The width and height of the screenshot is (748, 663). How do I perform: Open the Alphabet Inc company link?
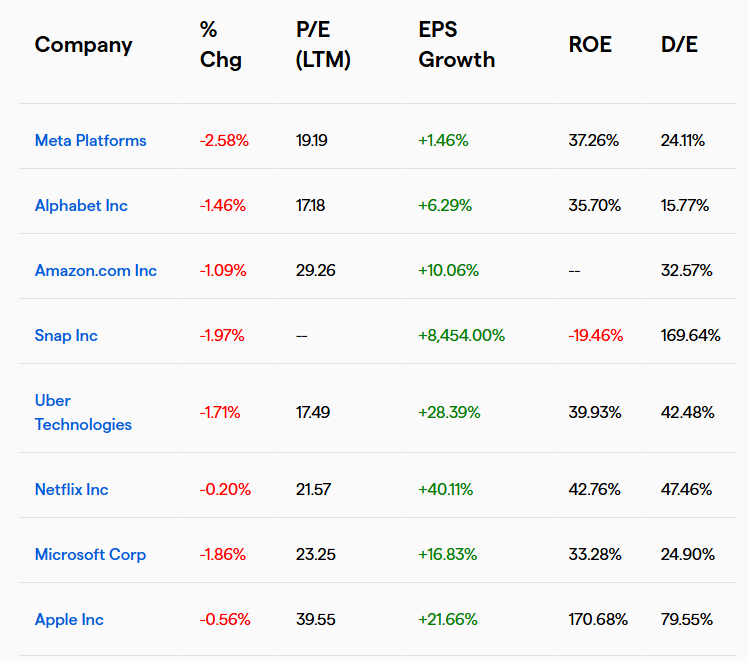click(81, 206)
